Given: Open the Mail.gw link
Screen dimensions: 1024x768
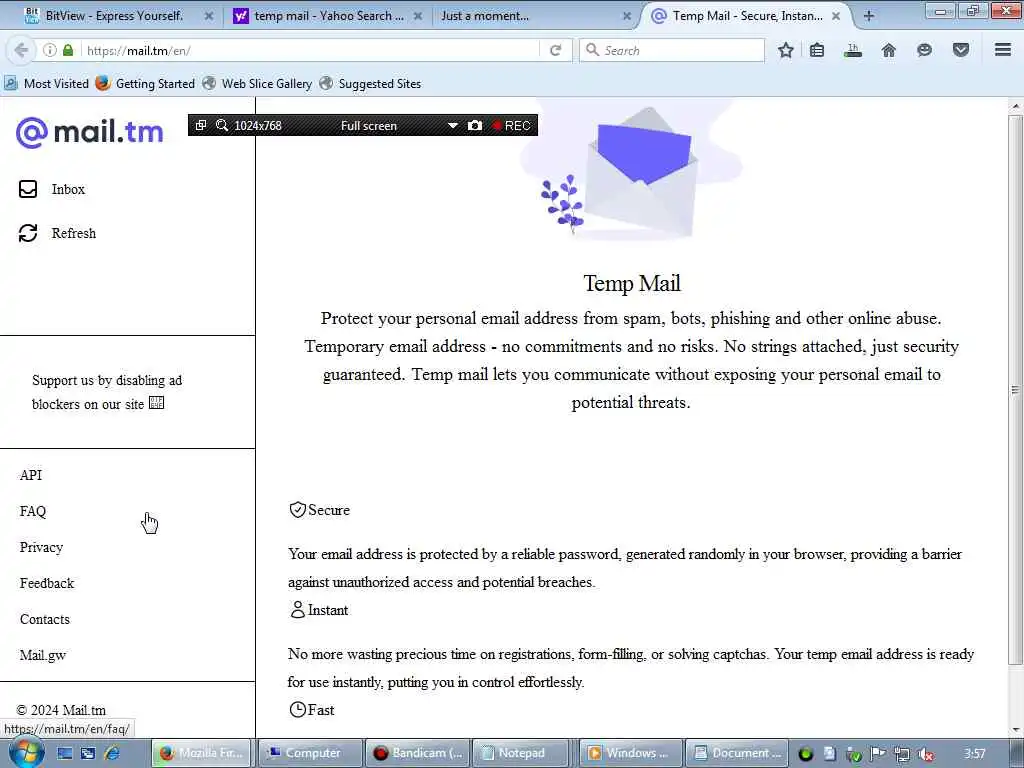Looking at the screenshot, I should pyautogui.click(x=42, y=655).
